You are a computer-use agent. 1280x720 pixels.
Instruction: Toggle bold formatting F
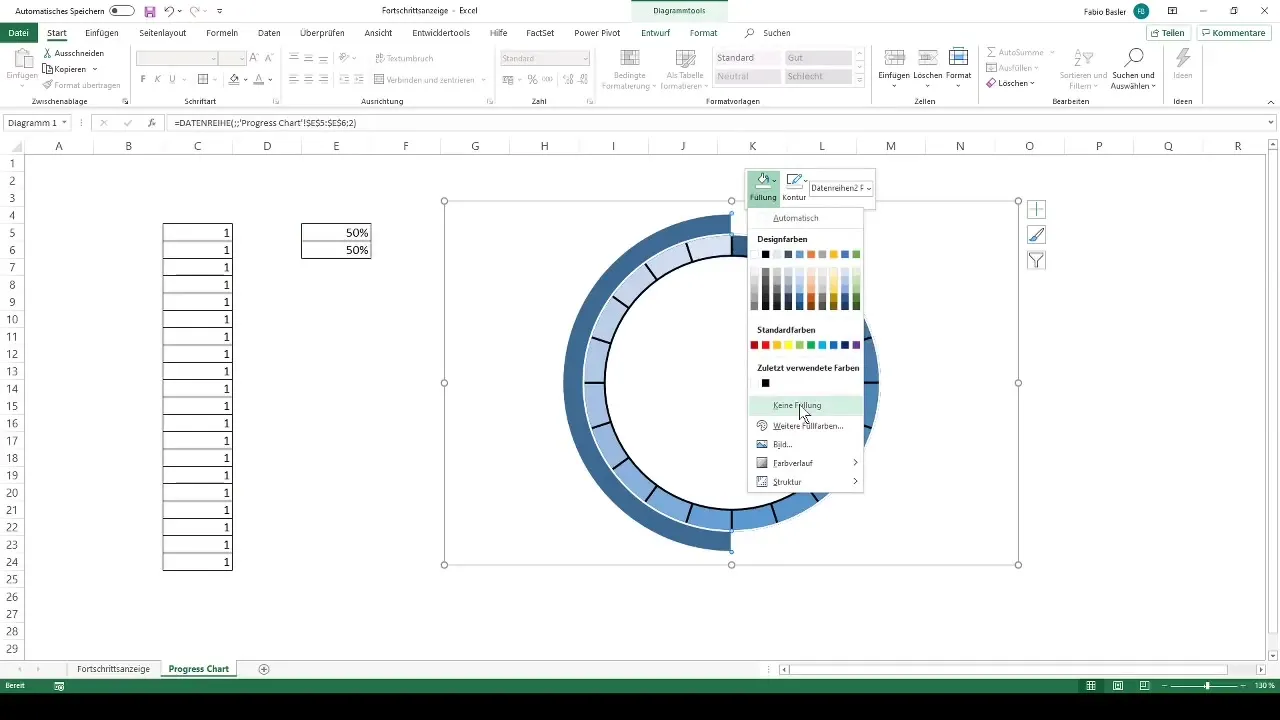[x=143, y=79]
